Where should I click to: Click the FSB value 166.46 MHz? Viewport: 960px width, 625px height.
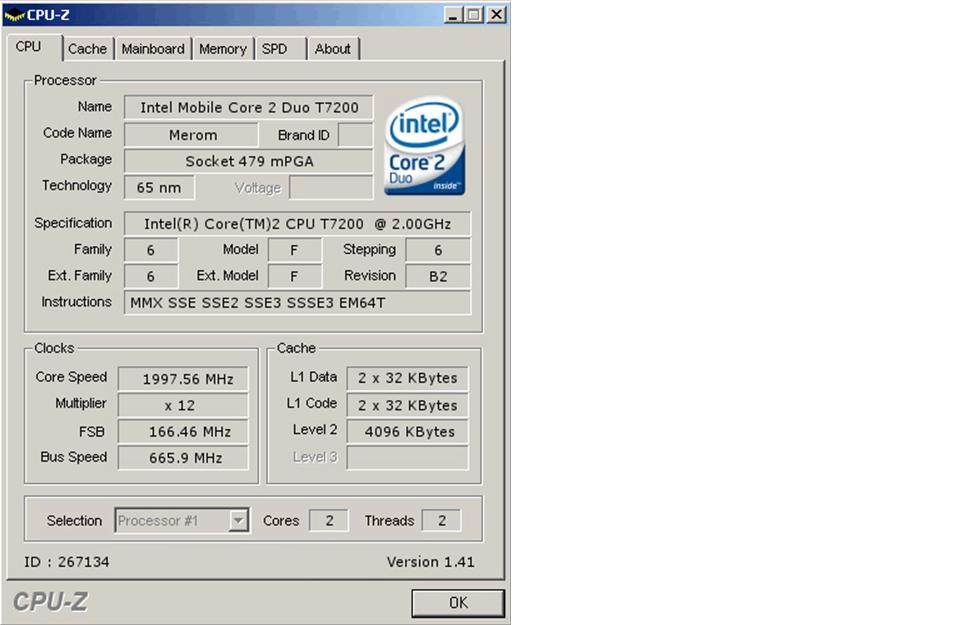[x=183, y=432]
